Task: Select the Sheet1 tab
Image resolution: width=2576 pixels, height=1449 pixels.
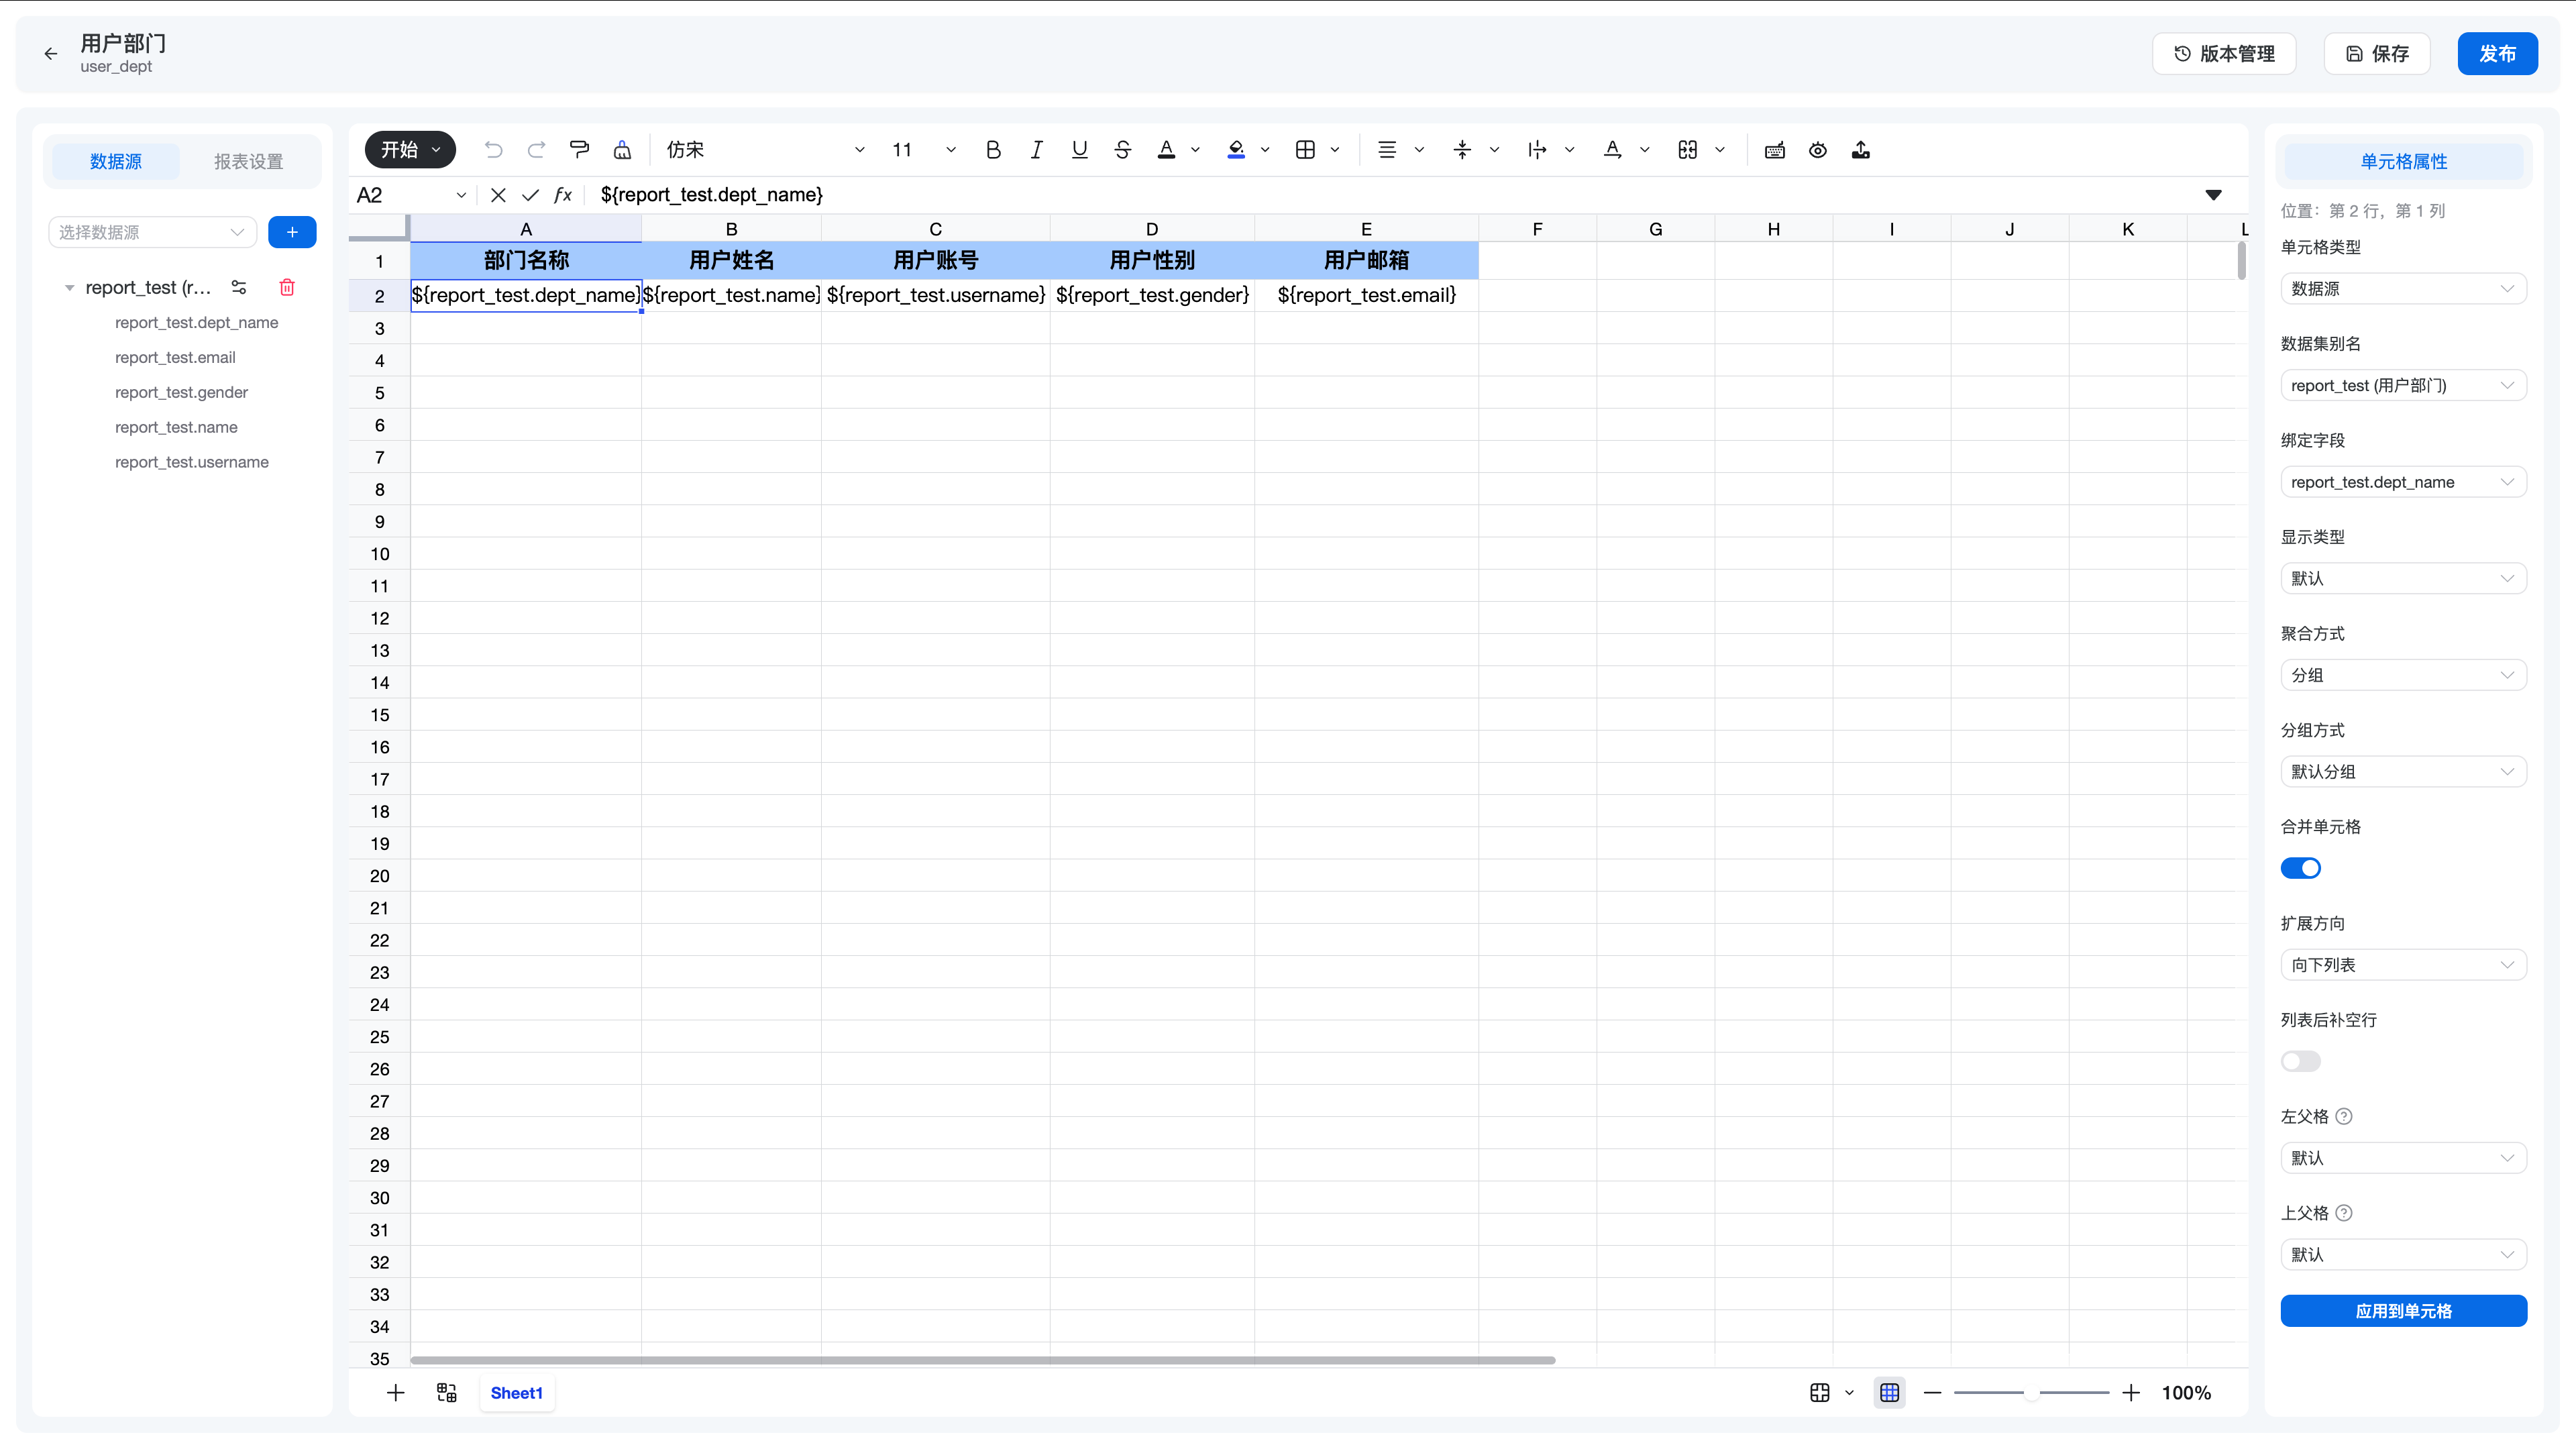Action: coord(516,1392)
